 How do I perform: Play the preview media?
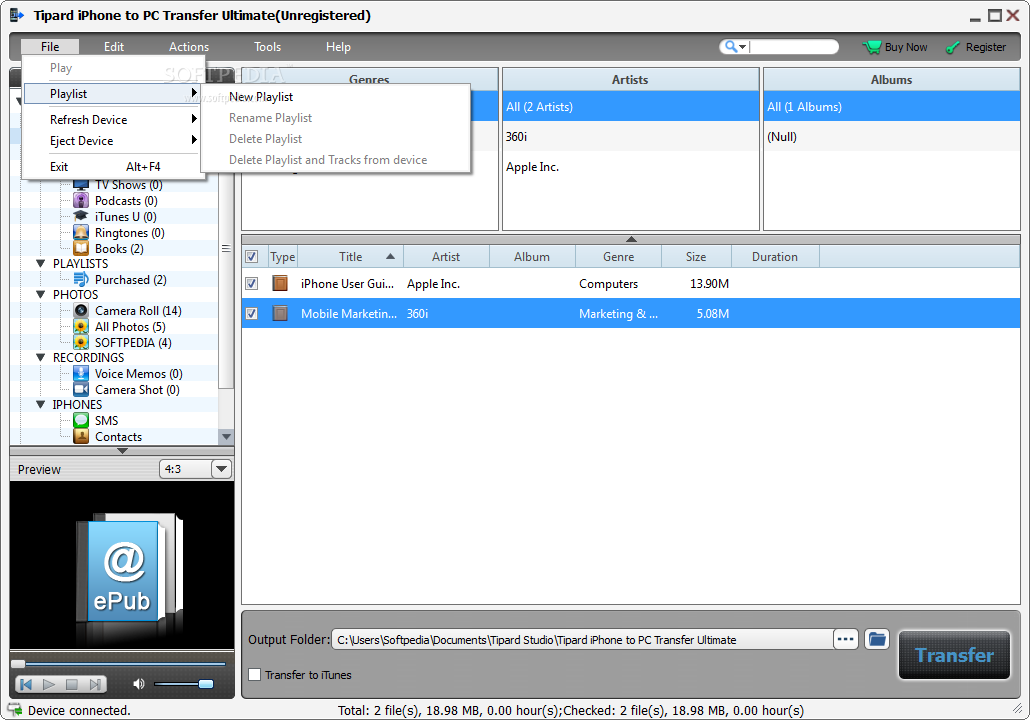point(49,685)
